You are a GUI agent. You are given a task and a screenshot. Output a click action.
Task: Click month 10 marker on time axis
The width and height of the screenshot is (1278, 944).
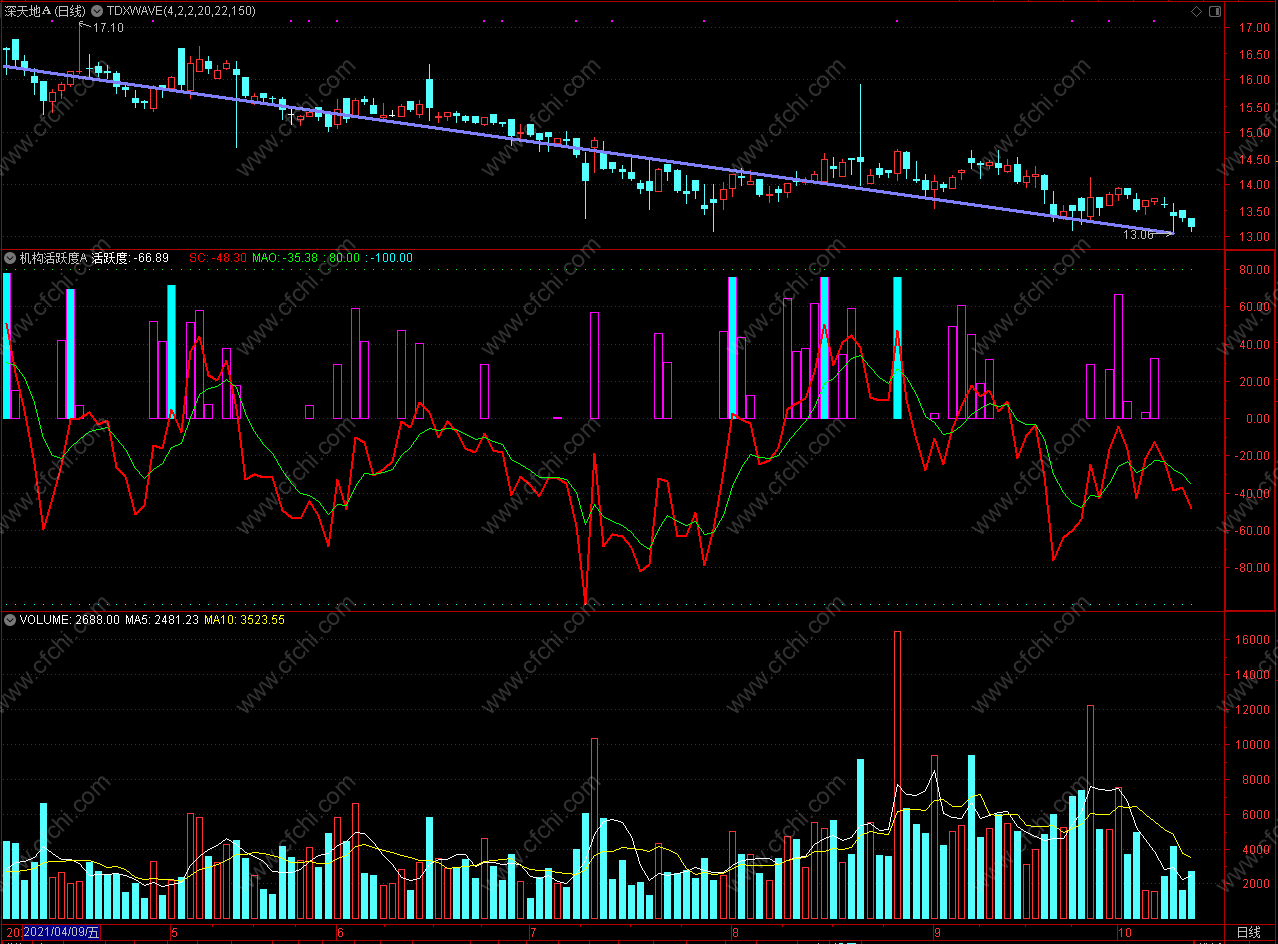pyautogui.click(x=1125, y=932)
